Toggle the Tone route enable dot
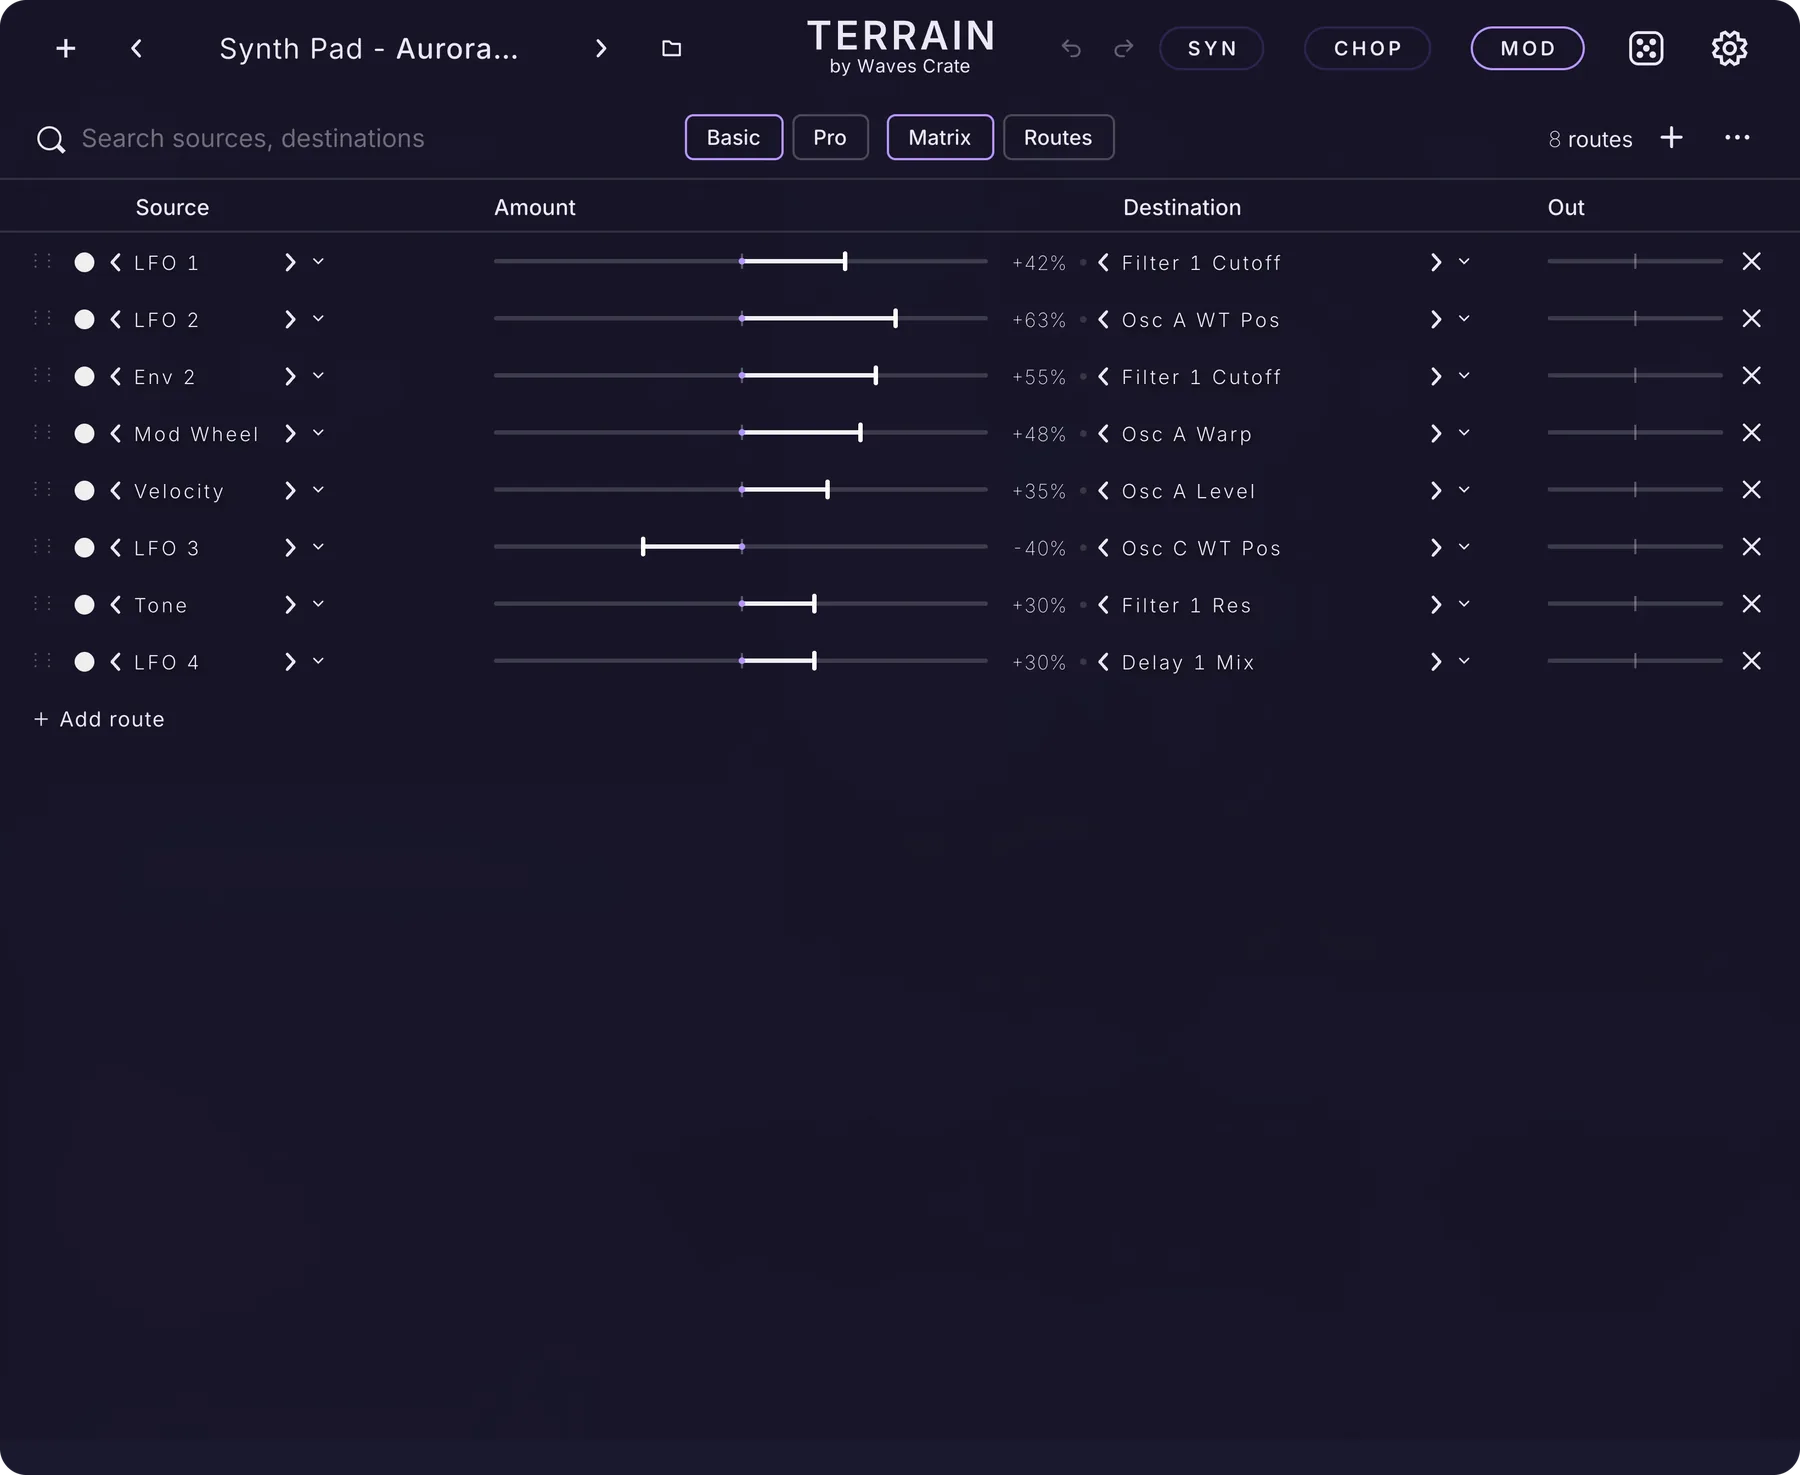This screenshot has width=1800, height=1475. [85, 604]
